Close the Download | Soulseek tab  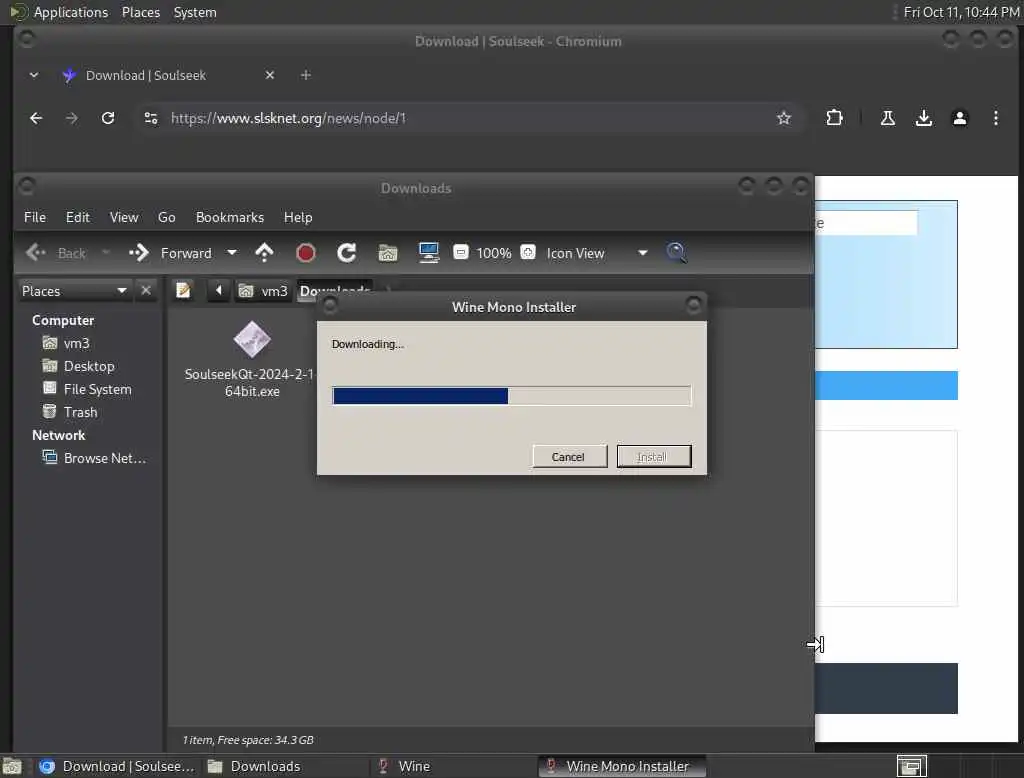[x=270, y=76]
